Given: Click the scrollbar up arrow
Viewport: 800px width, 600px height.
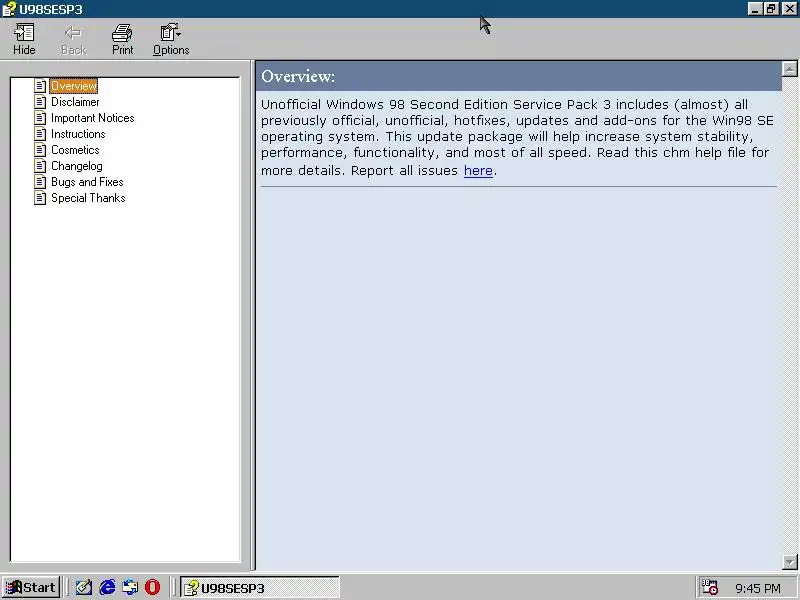Looking at the screenshot, I should tap(789, 69).
